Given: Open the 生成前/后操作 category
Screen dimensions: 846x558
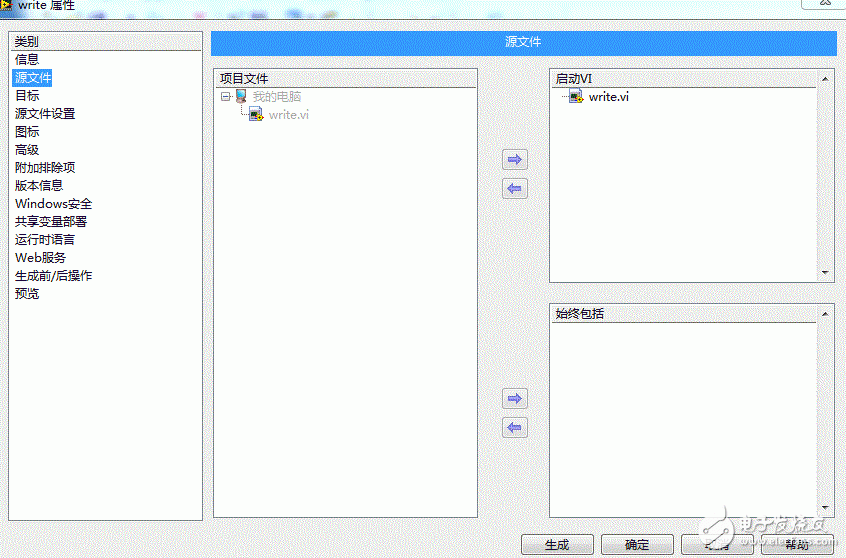Looking at the screenshot, I should coord(53,276).
